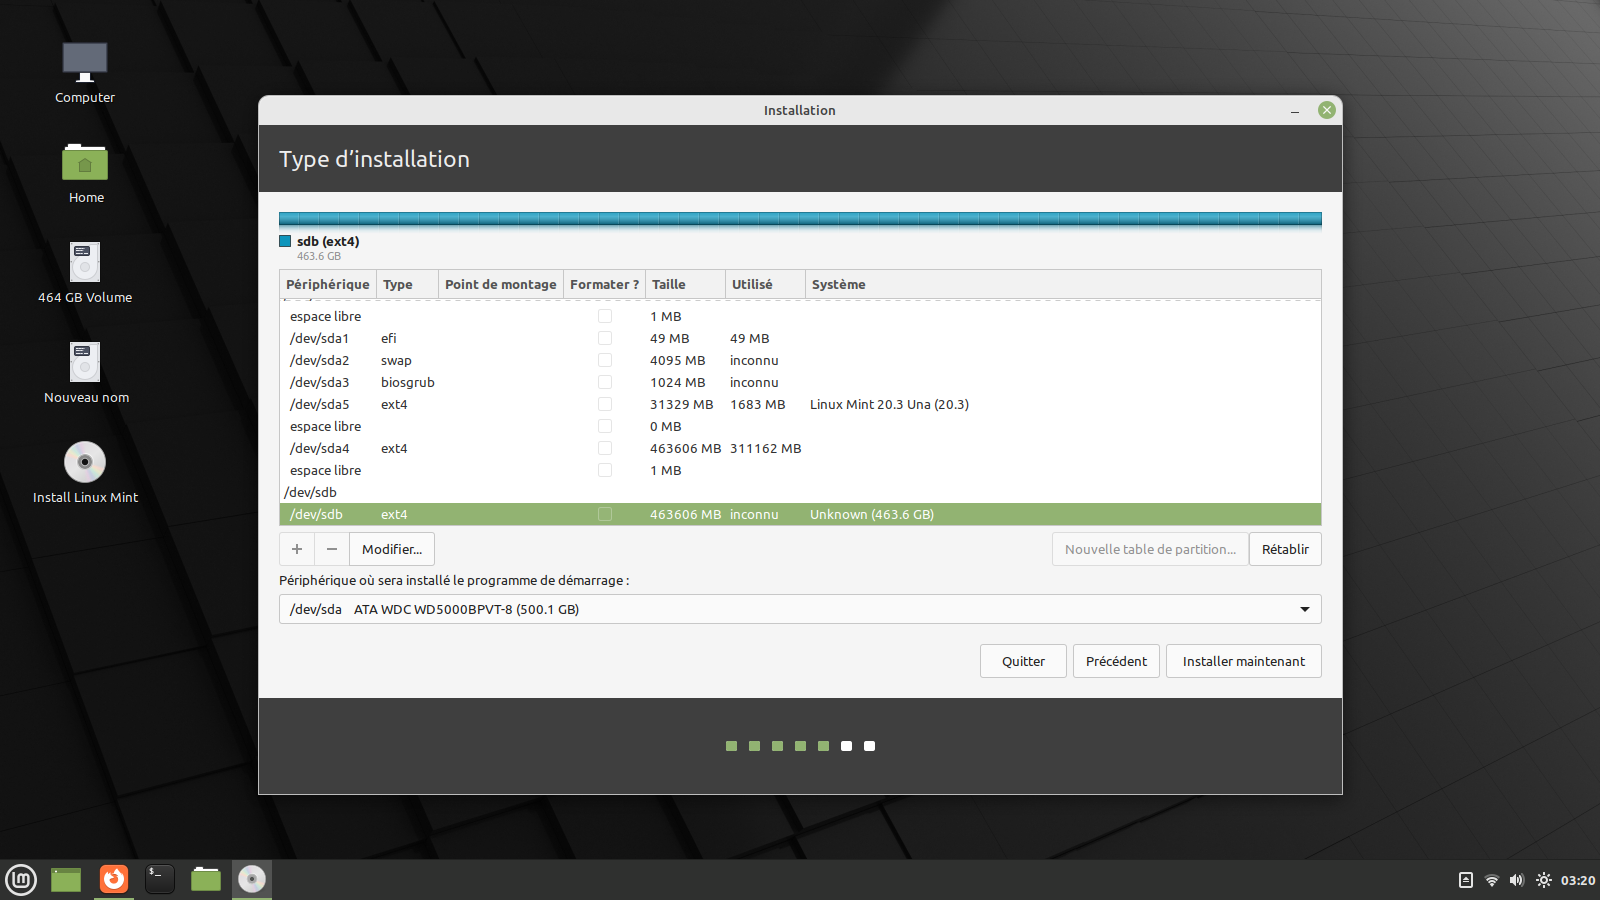The width and height of the screenshot is (1600, 900).
Task: Select the /dev/sda2 swap partition row
Action: pyautogui.click(x=500, y=360)
